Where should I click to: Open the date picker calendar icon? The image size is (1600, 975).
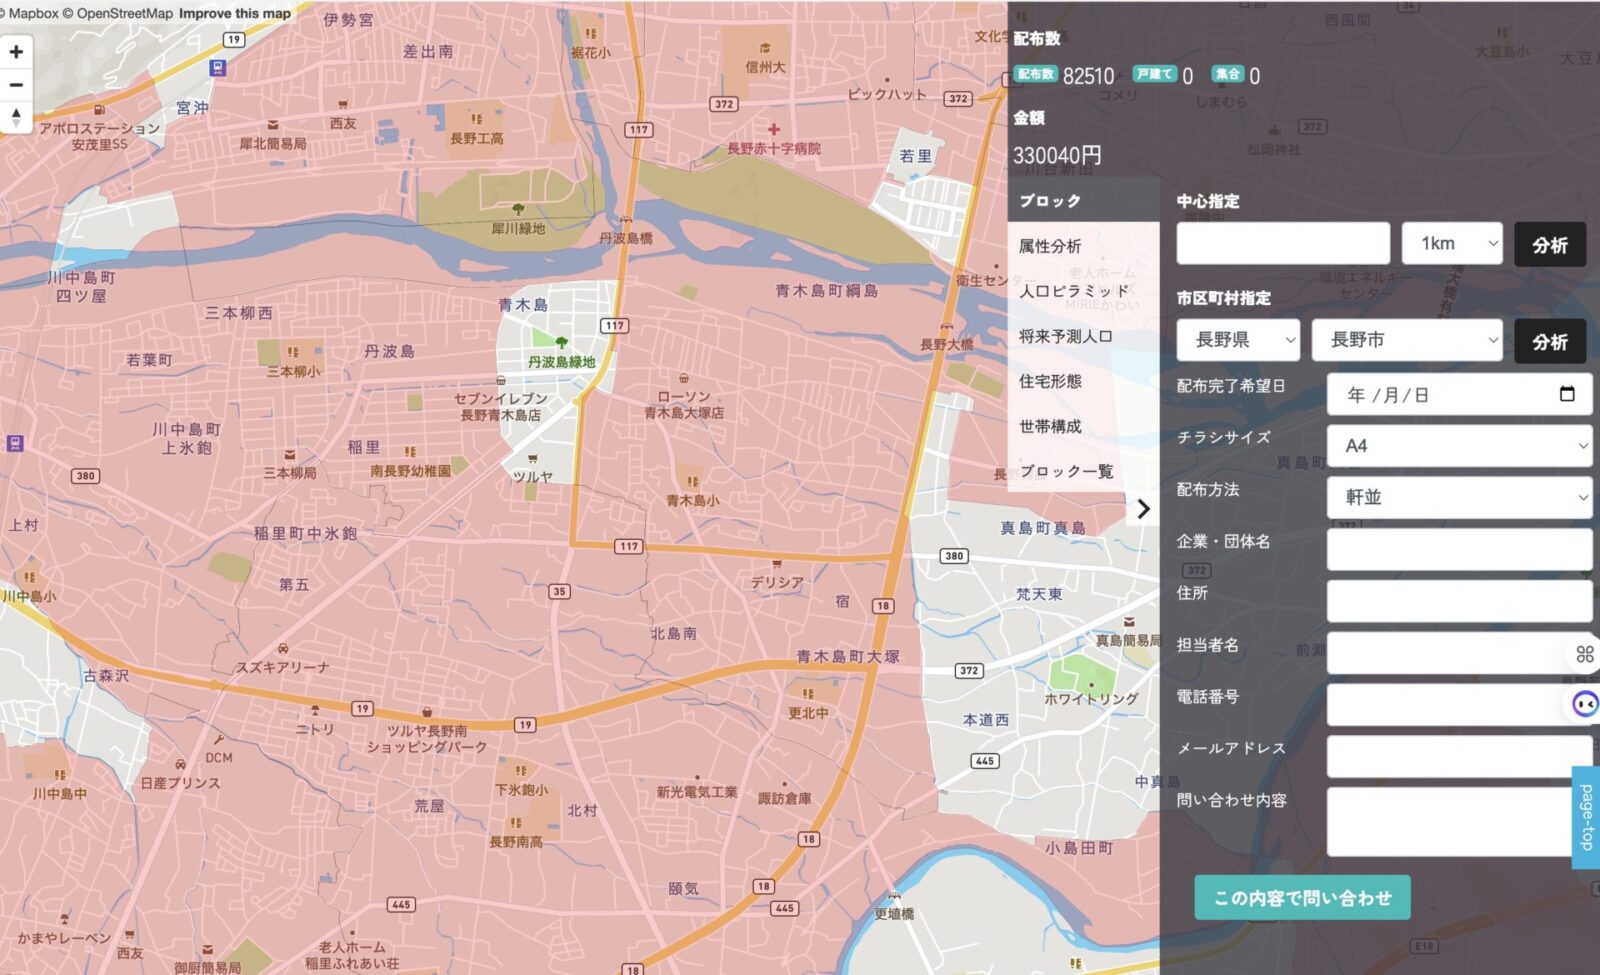click(1566, 394)
